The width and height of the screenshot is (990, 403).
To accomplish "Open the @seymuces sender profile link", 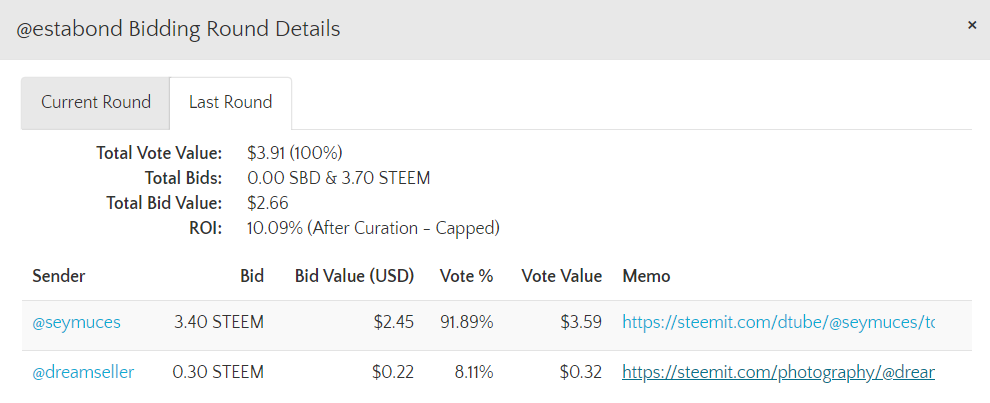I will point(76,322).
